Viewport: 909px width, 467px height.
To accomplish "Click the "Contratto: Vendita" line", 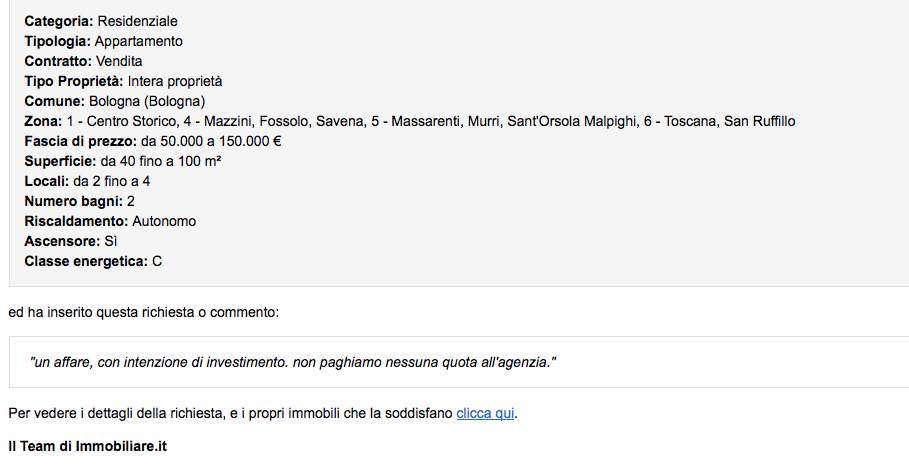I will tap(83, 61).
